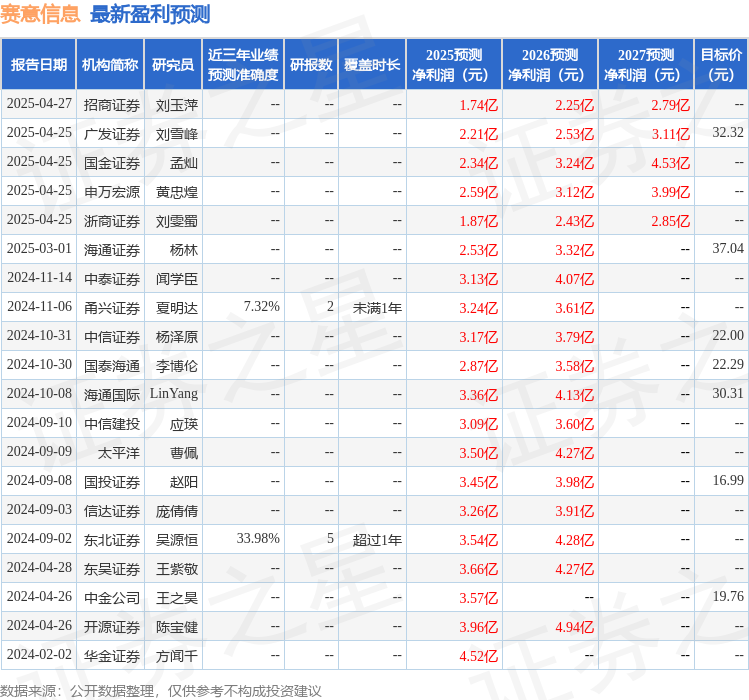Image resolution: width=749 pixels, height=700 pixels.
Task: Click analyst name 夏明达
Action: click(x=177, y=308)
